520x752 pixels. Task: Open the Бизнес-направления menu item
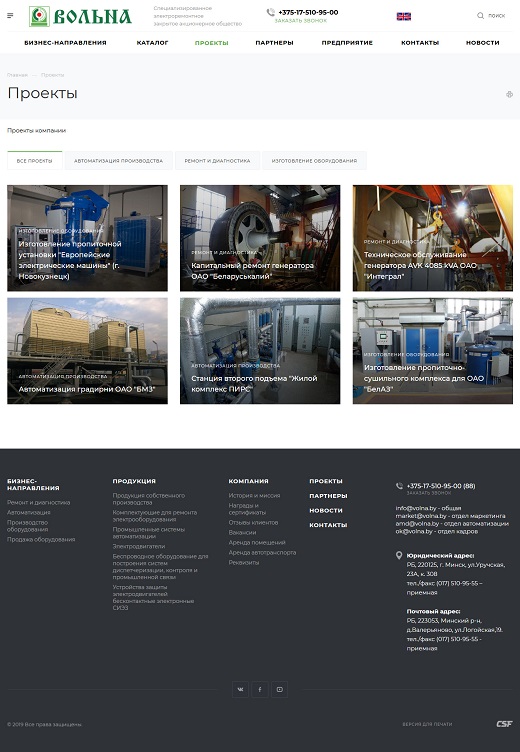tap(65, 43)
